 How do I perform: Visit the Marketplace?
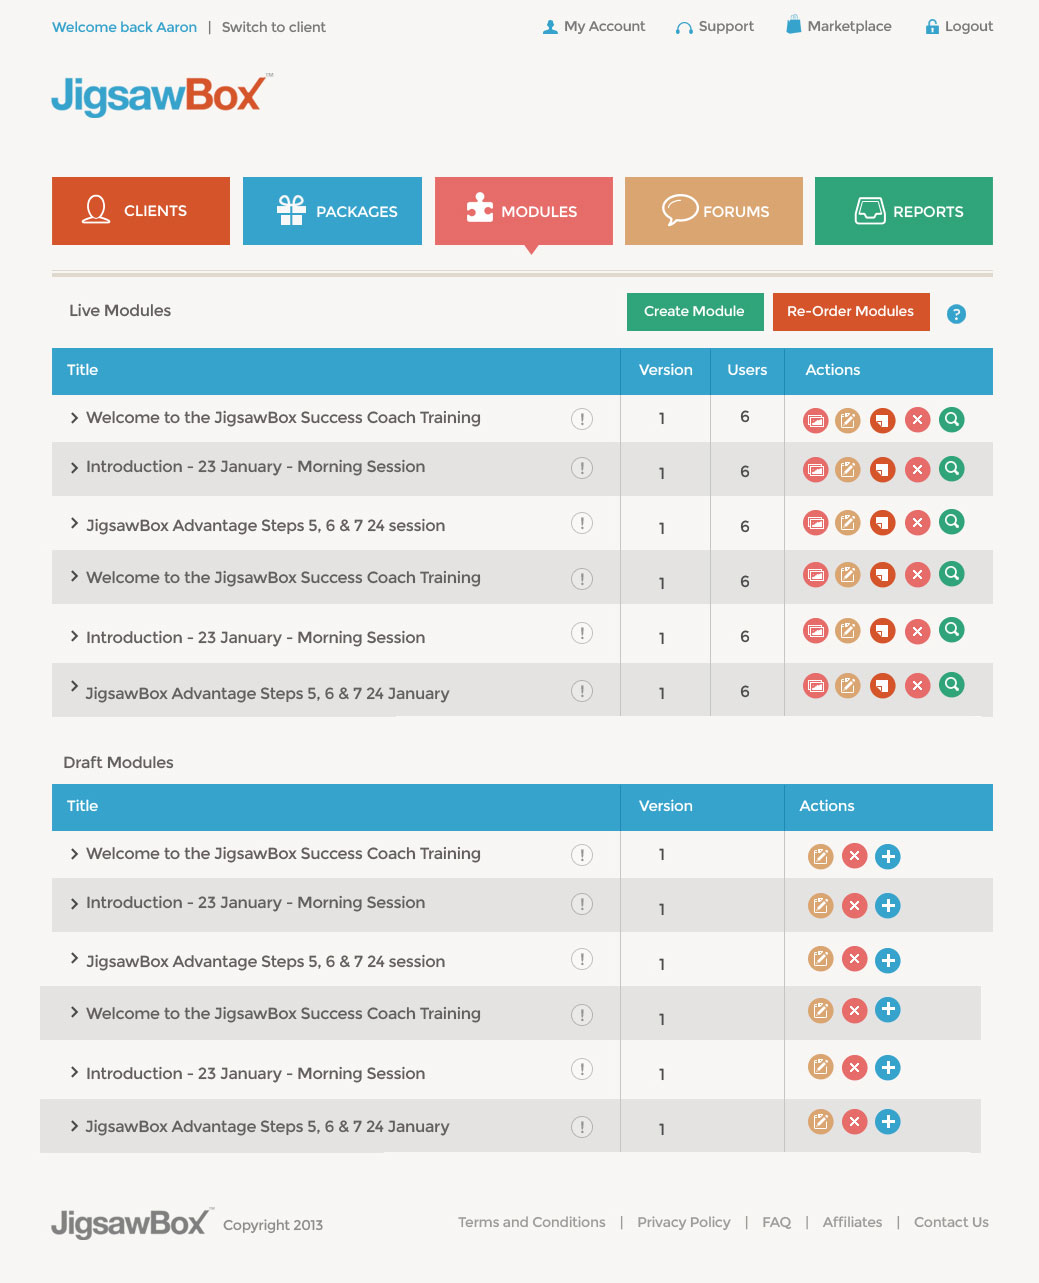(838, 26)
